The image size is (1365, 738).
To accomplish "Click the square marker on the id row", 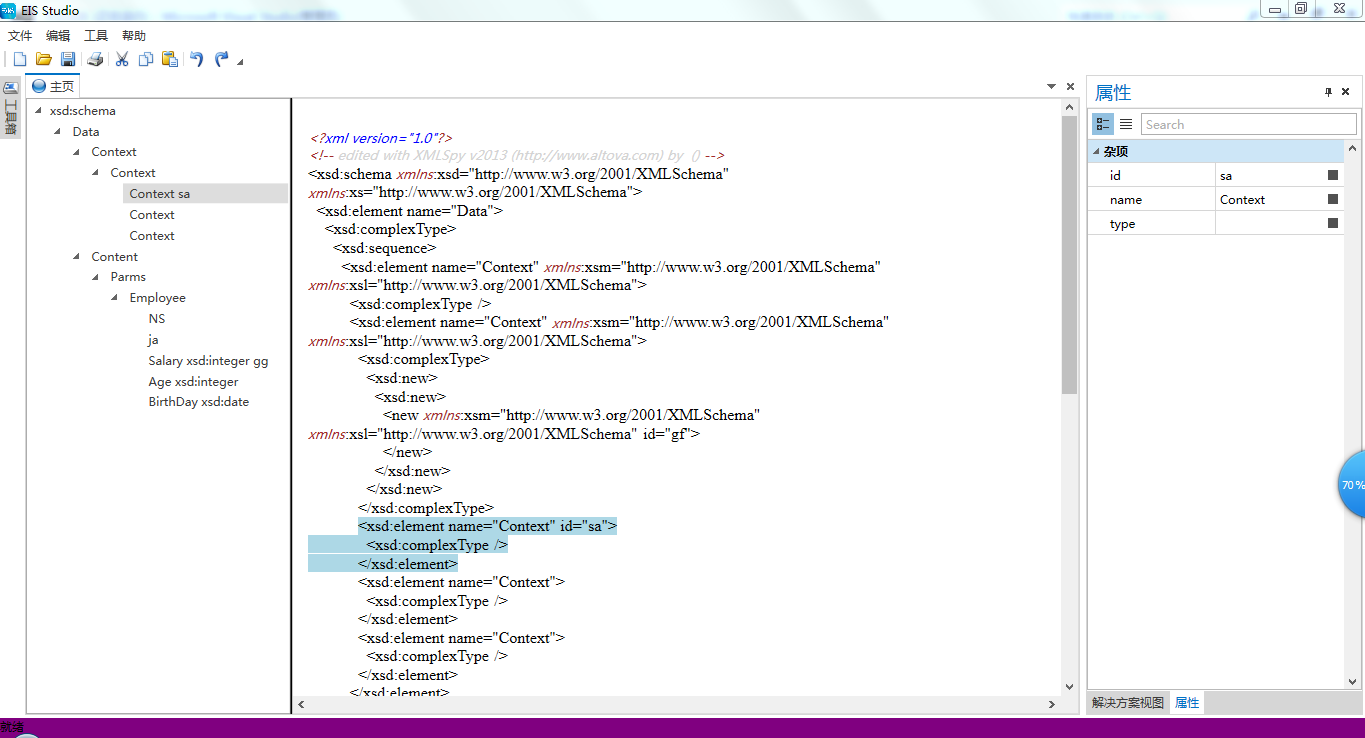I will (1333, 175).
